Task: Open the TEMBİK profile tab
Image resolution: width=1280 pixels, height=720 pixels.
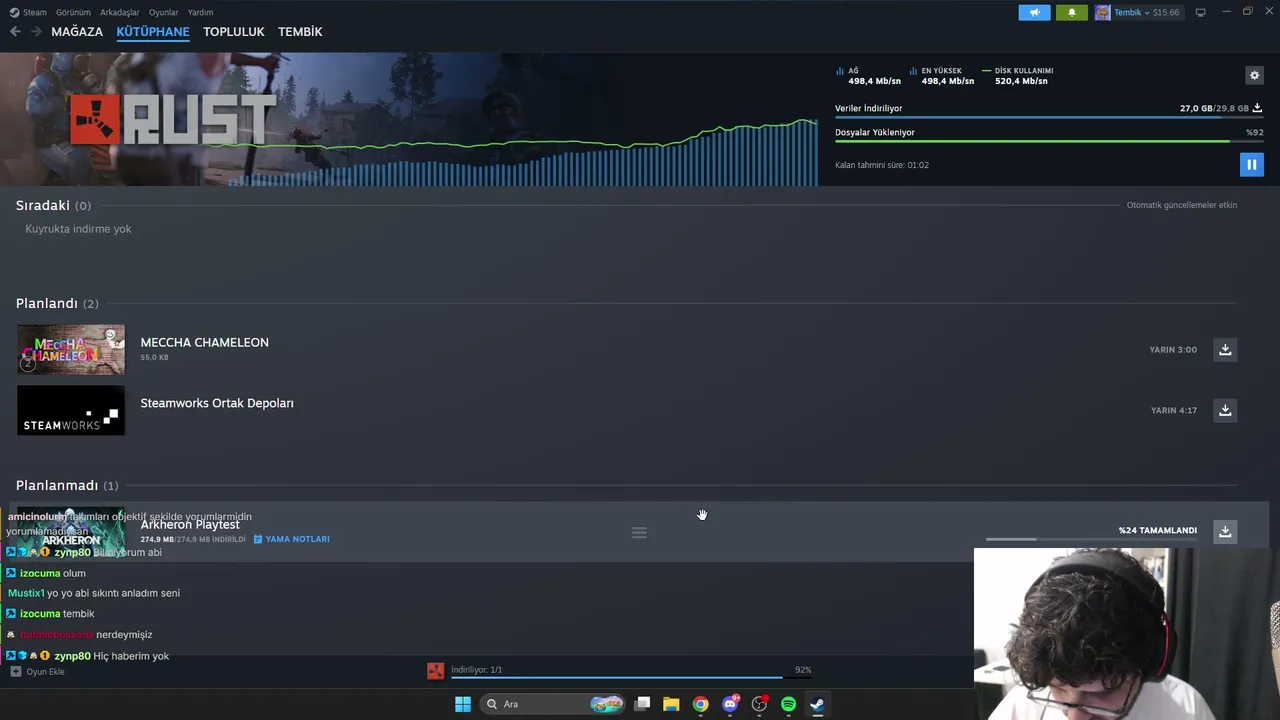Action: [x=300, y=32]
